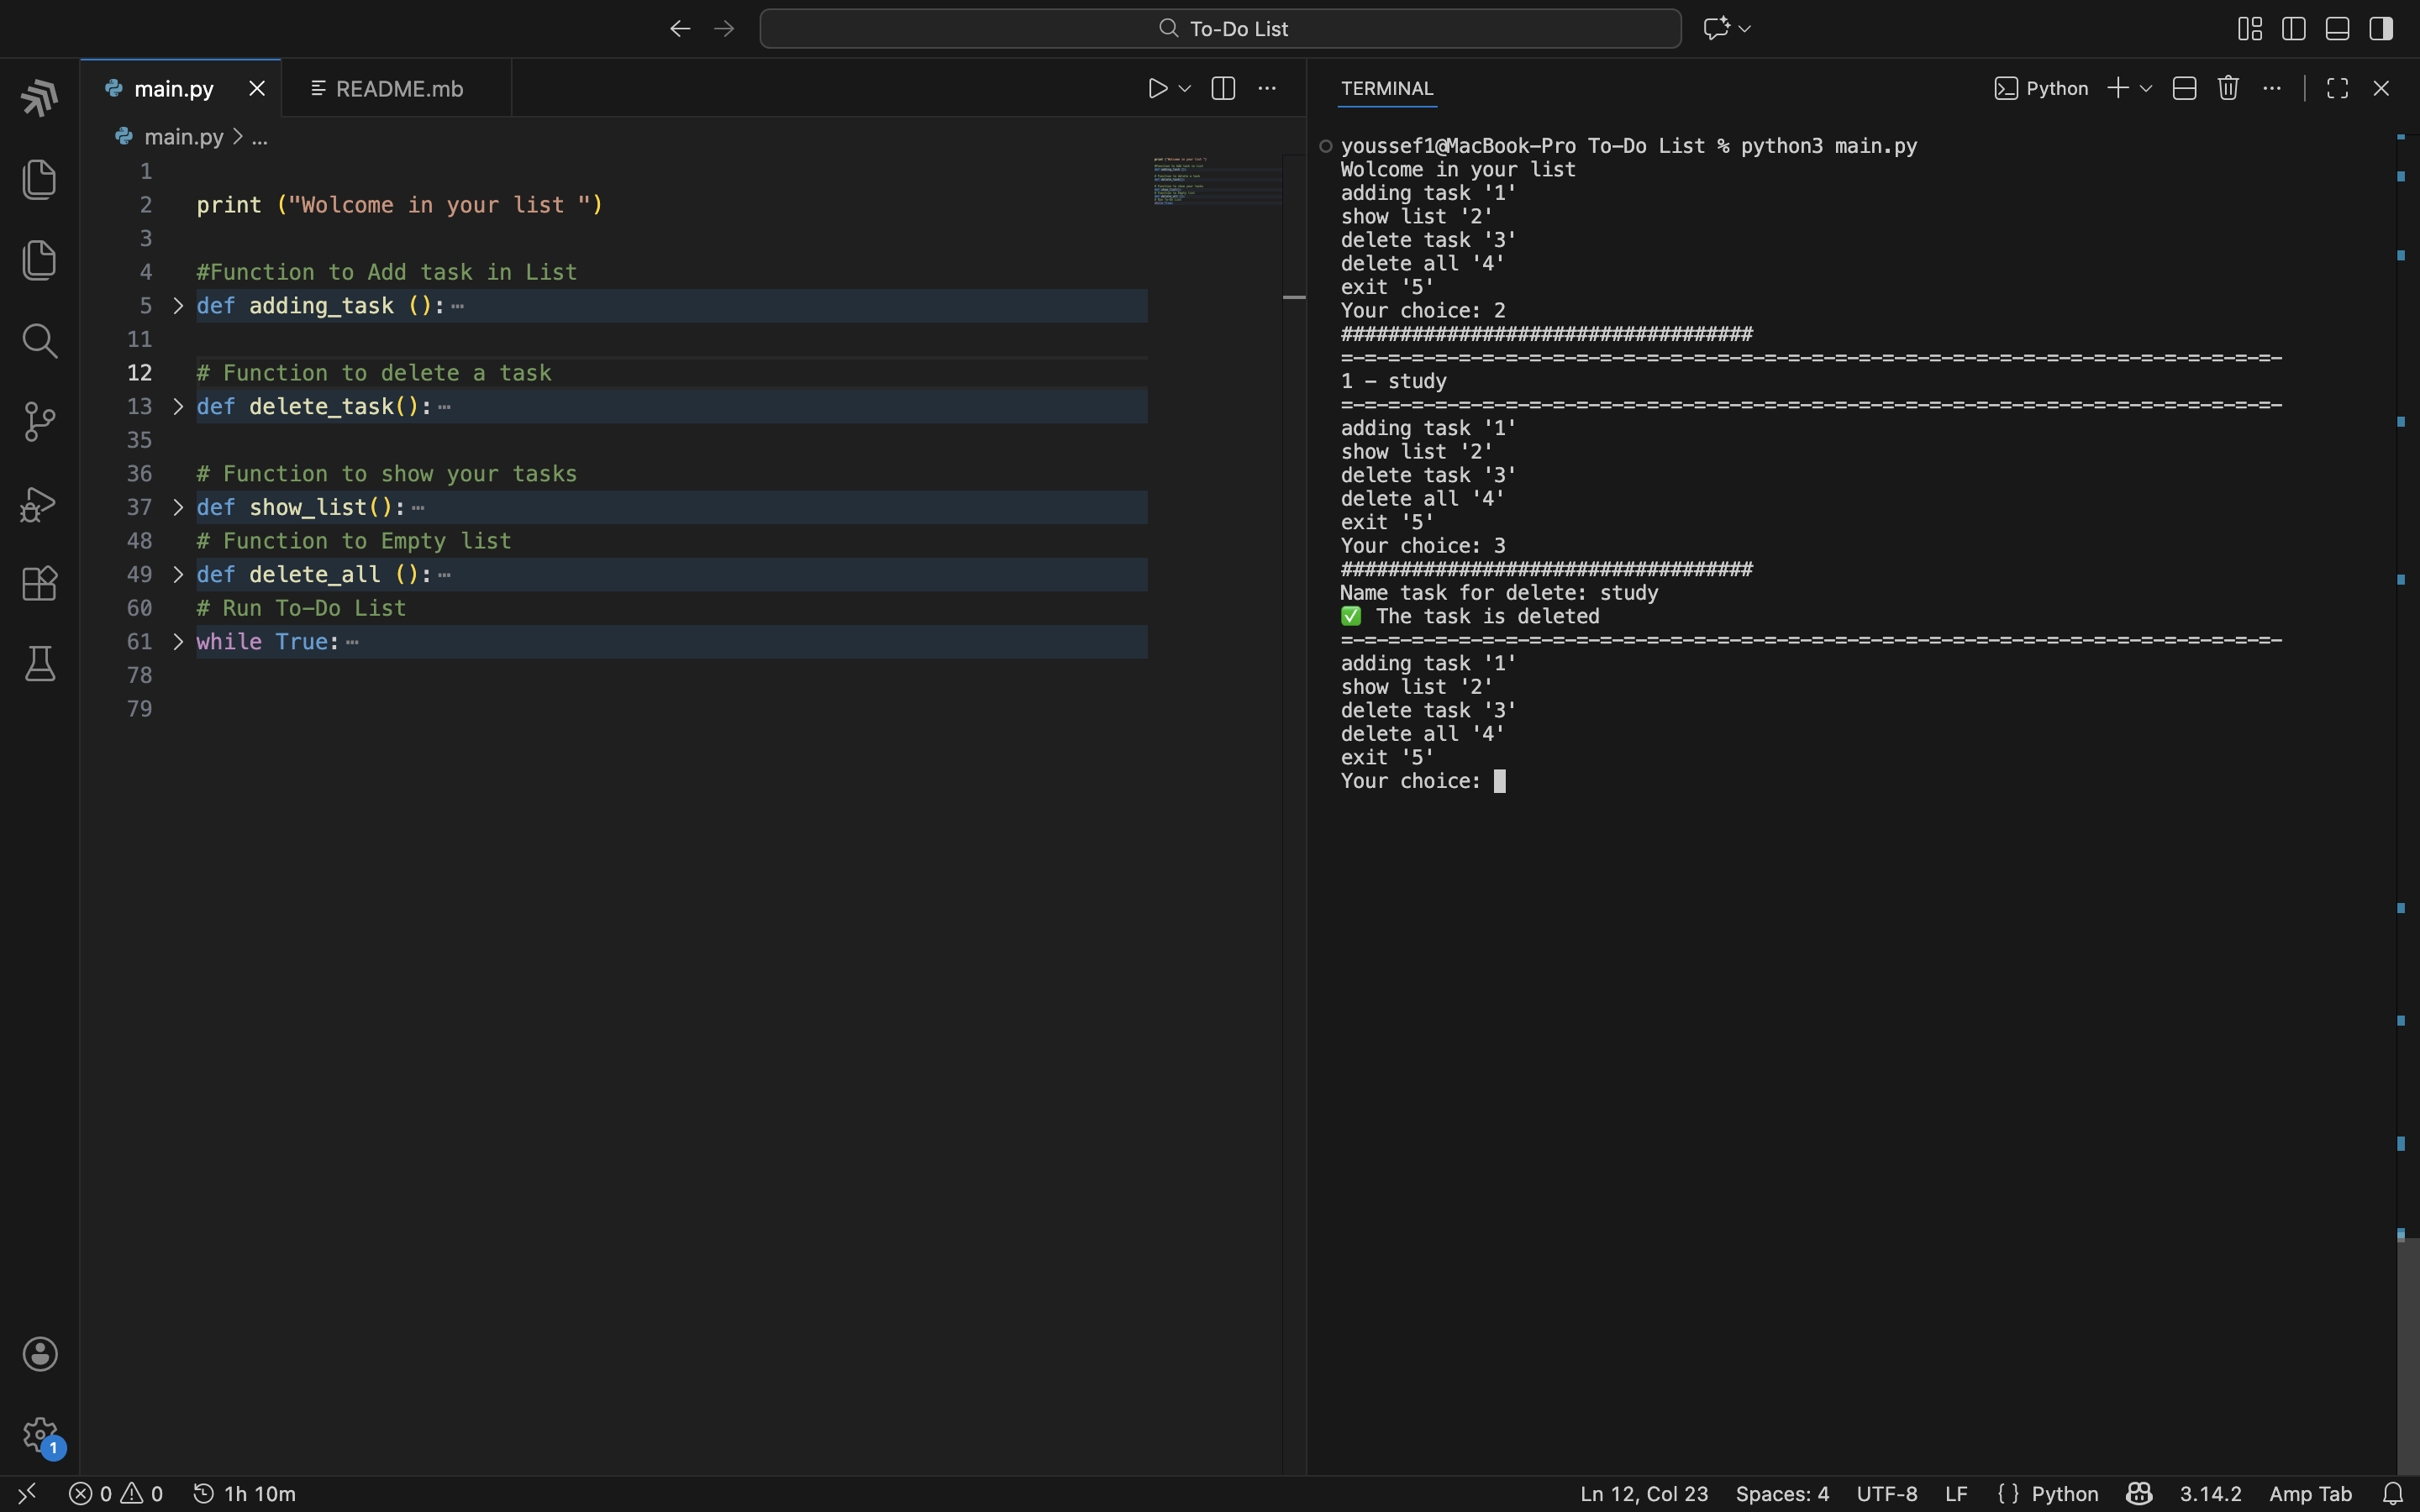Expand the collapsed while True block
This screenshot has height=1512, width=2420.
pos(178,642)
